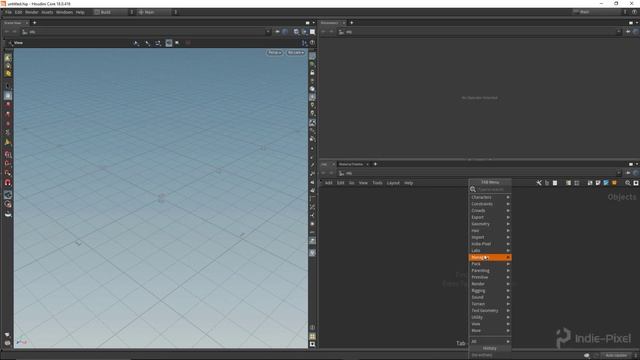Select the red magnet snapping tool

click(8, 183)
